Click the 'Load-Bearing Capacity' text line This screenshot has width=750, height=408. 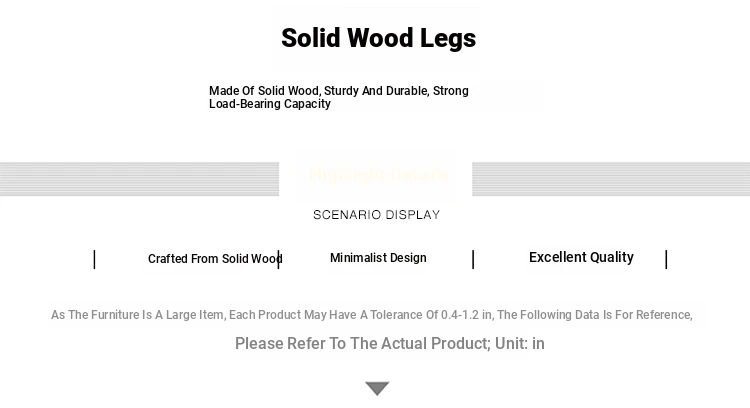[x=270, y=104]
